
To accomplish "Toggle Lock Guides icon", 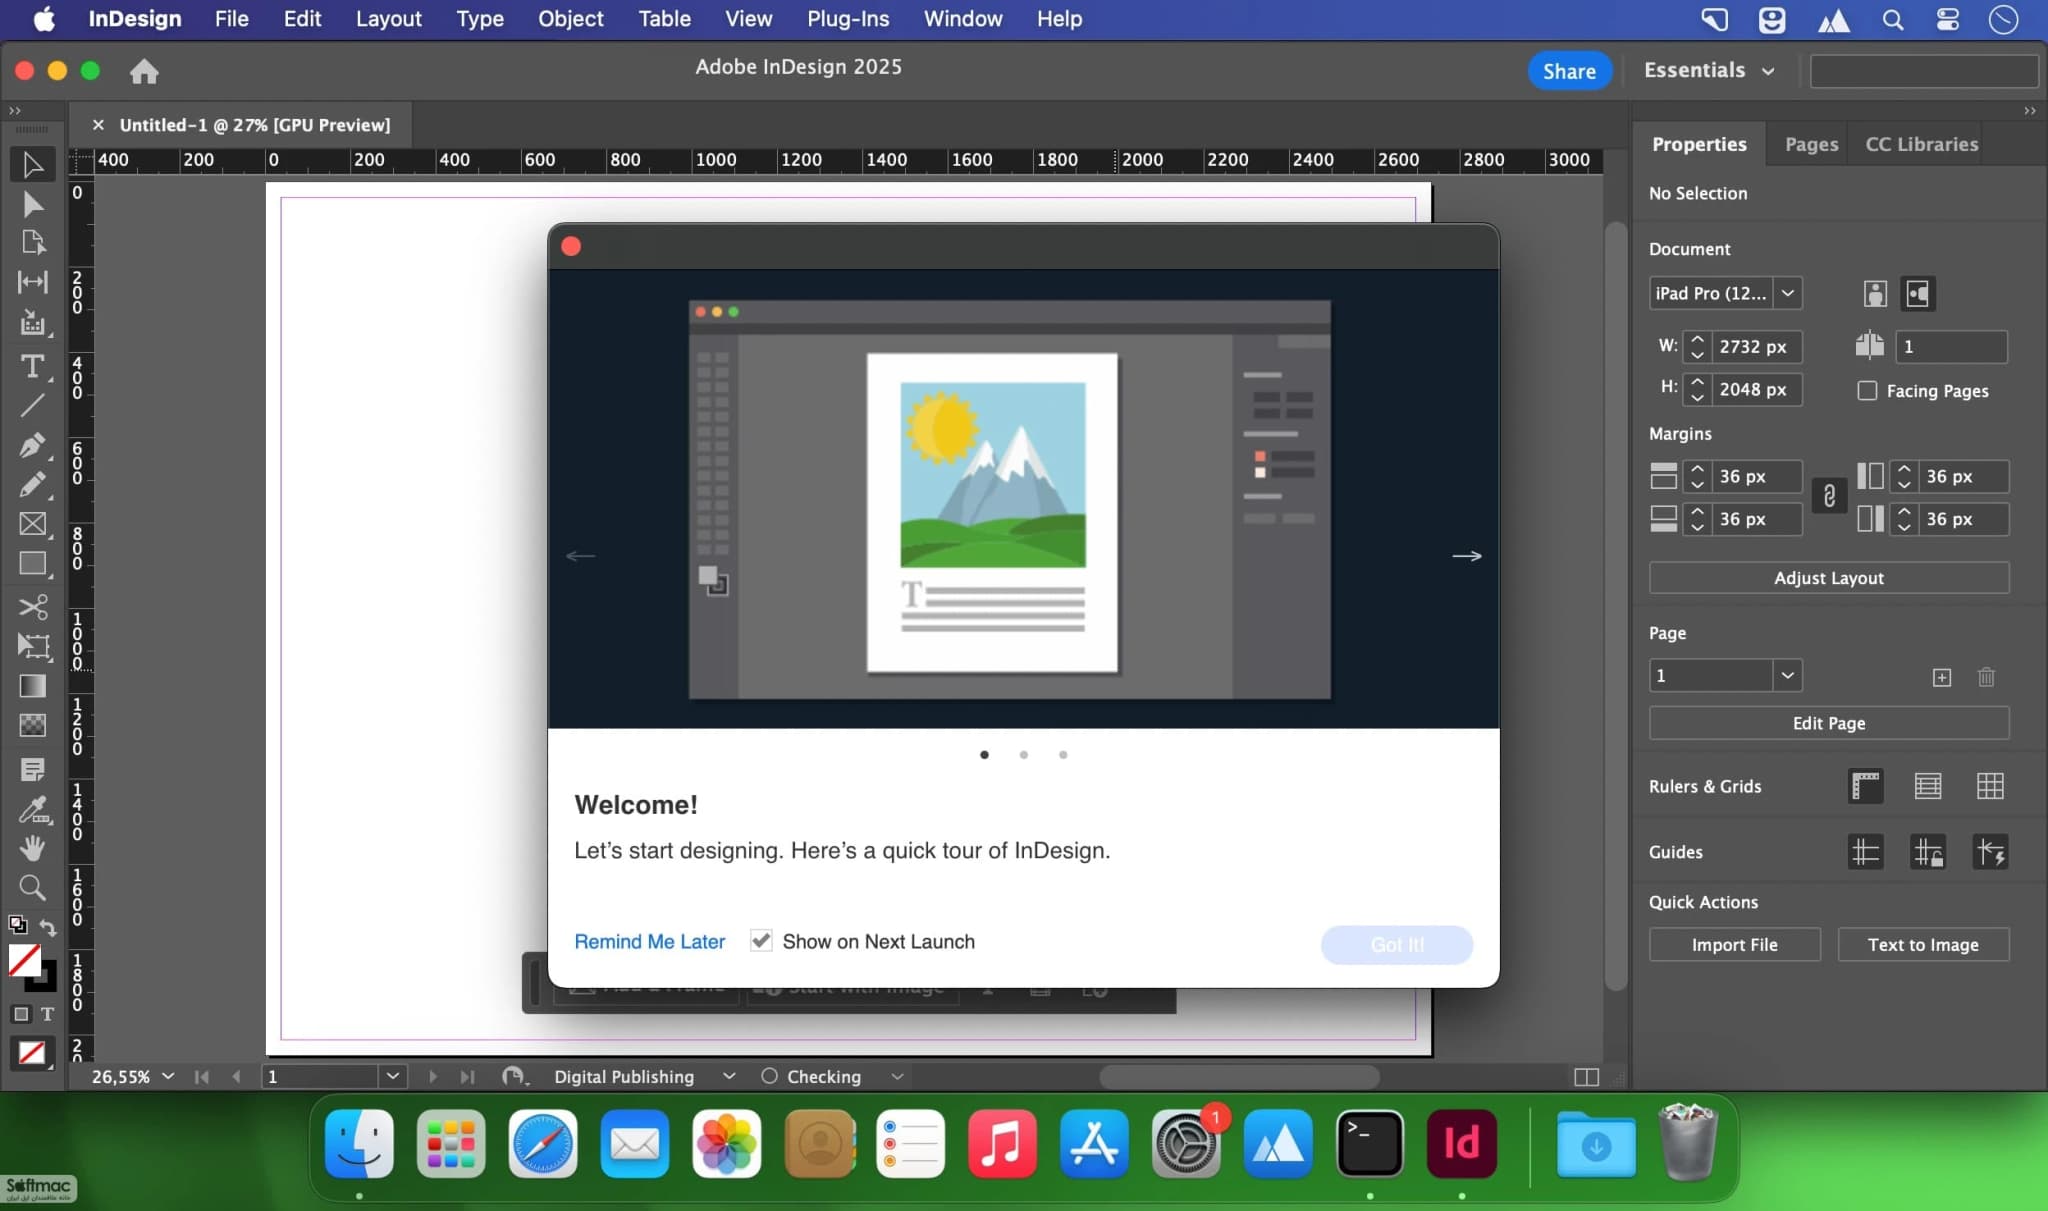I will [1928, 852].
